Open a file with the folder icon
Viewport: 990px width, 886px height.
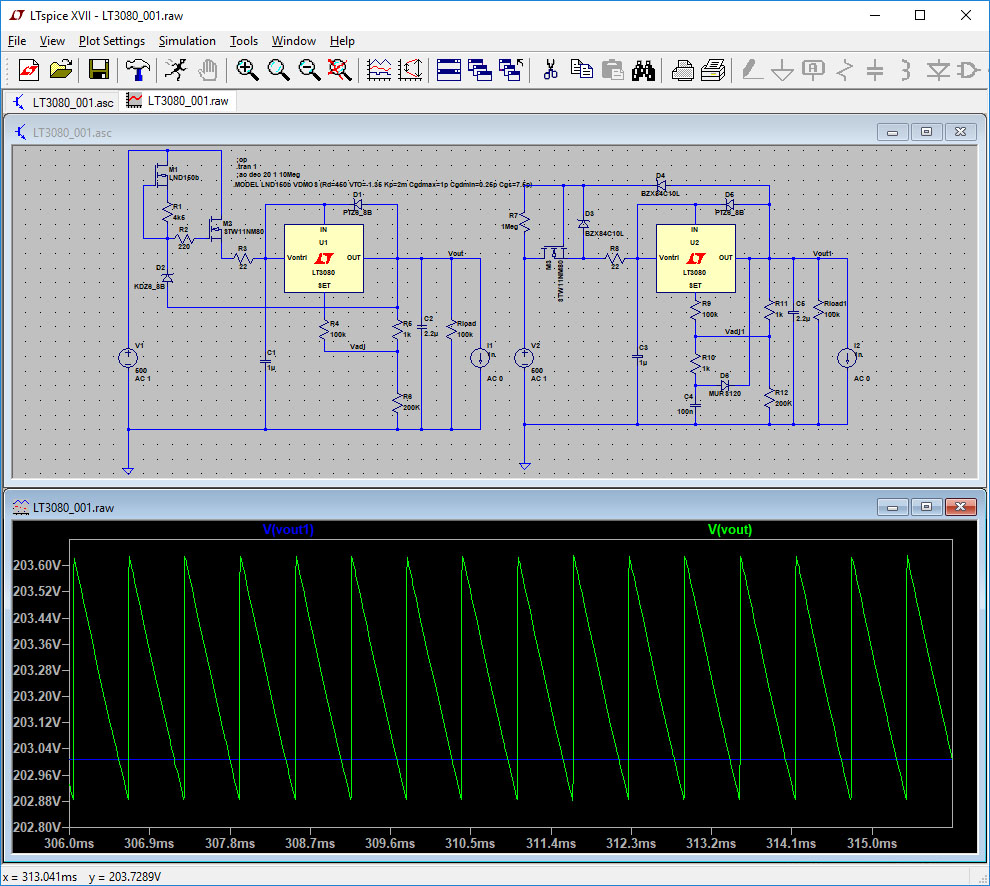61,69
